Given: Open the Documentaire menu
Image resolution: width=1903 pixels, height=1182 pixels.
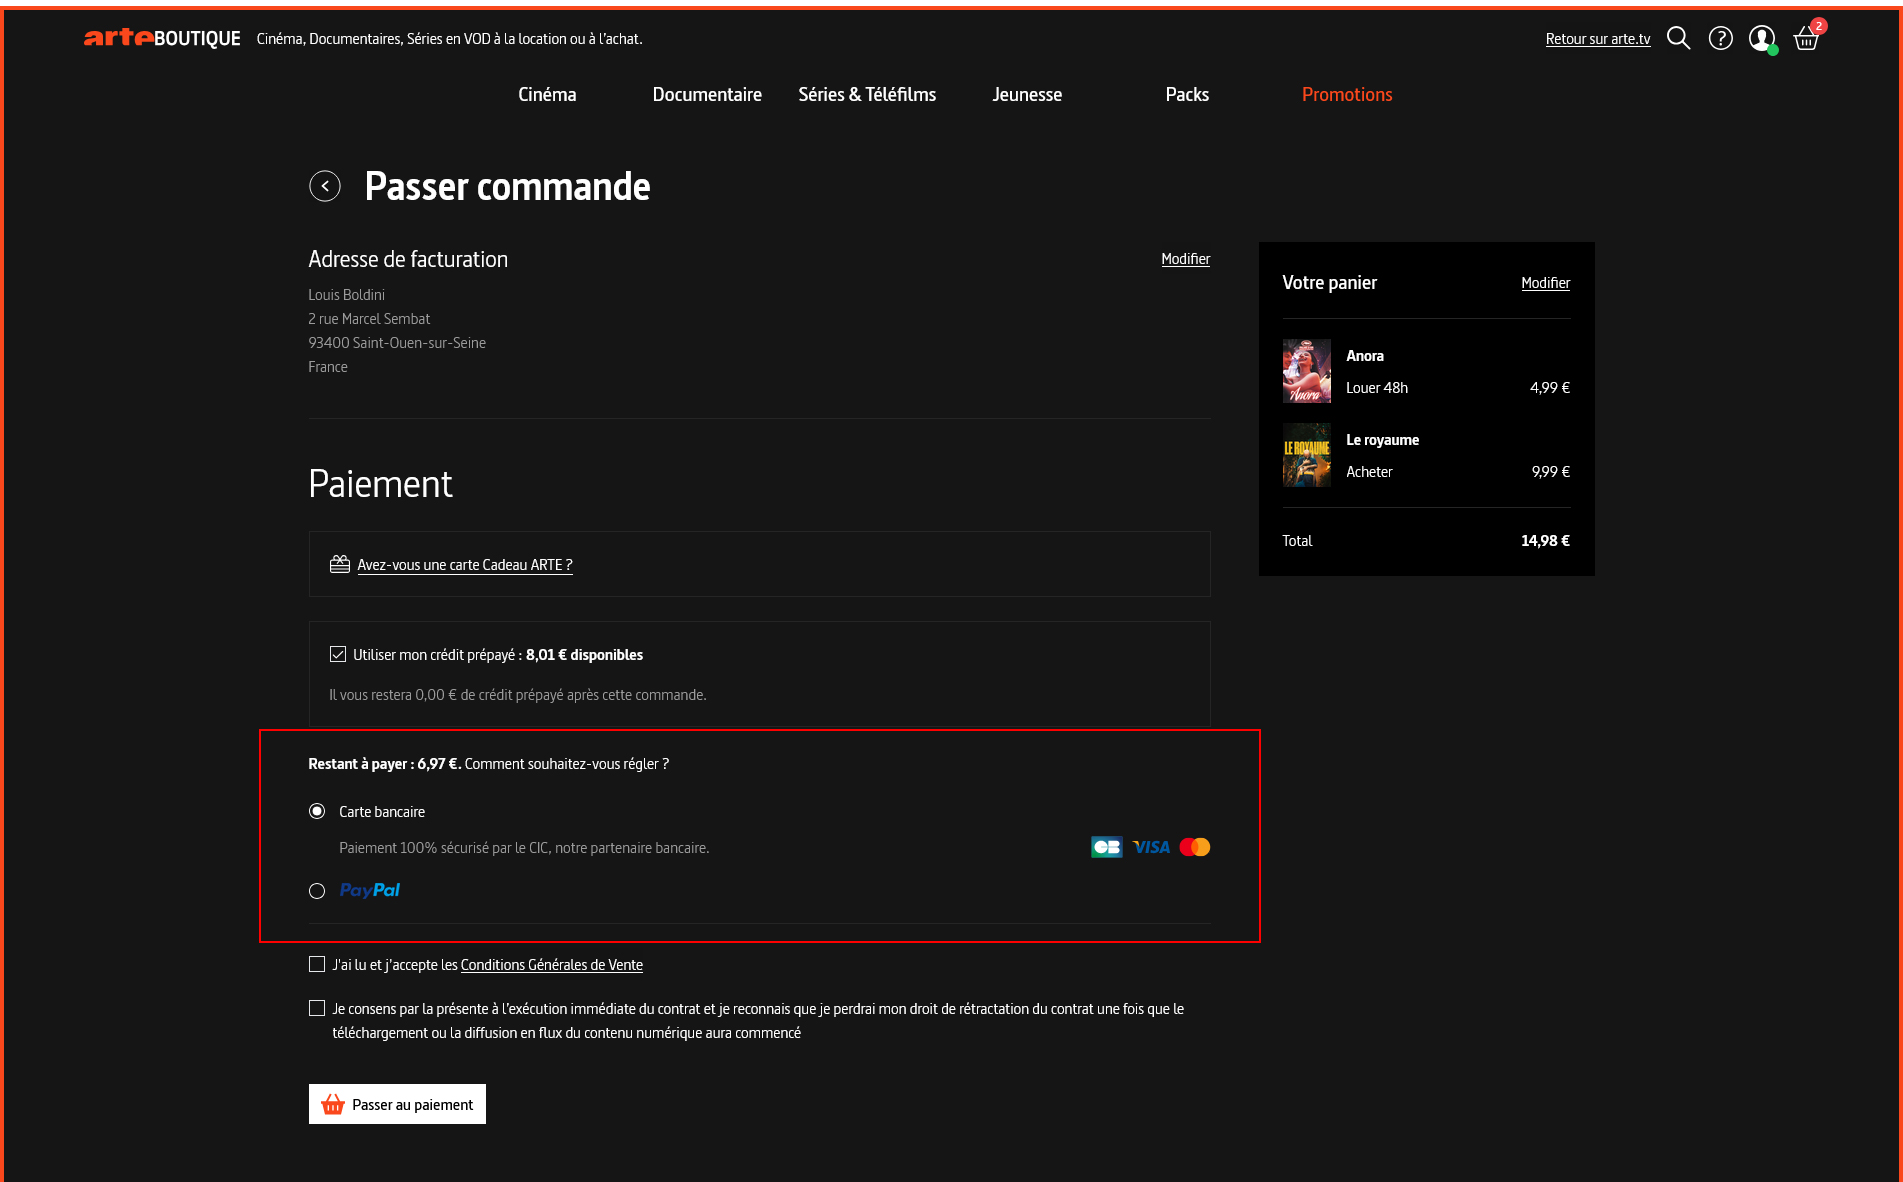Looking at the screenshot, I should [x=707, y=94].
